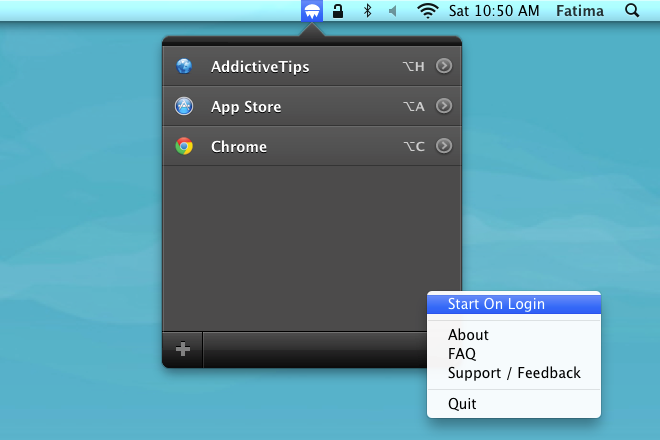Screen dimensions: 660x440
Task: Click the Chrome logo icon
Action: [x=184, y=146]
